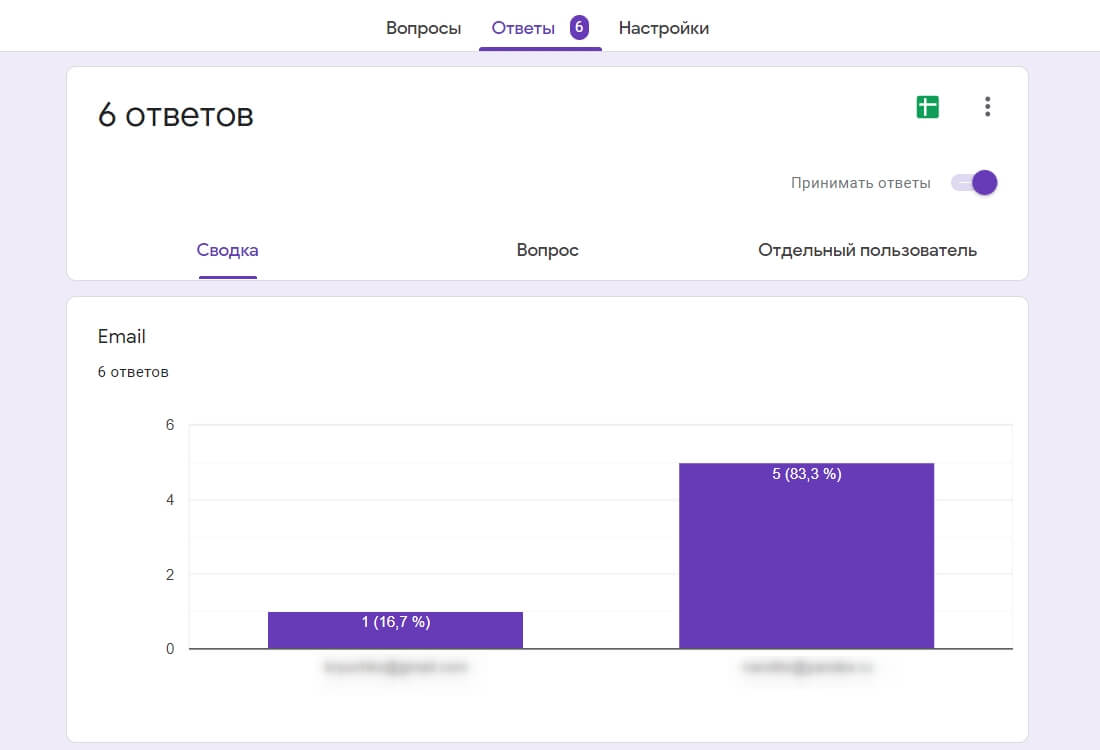
Task: Click the y-axis value 4
Action: point(170,500)
